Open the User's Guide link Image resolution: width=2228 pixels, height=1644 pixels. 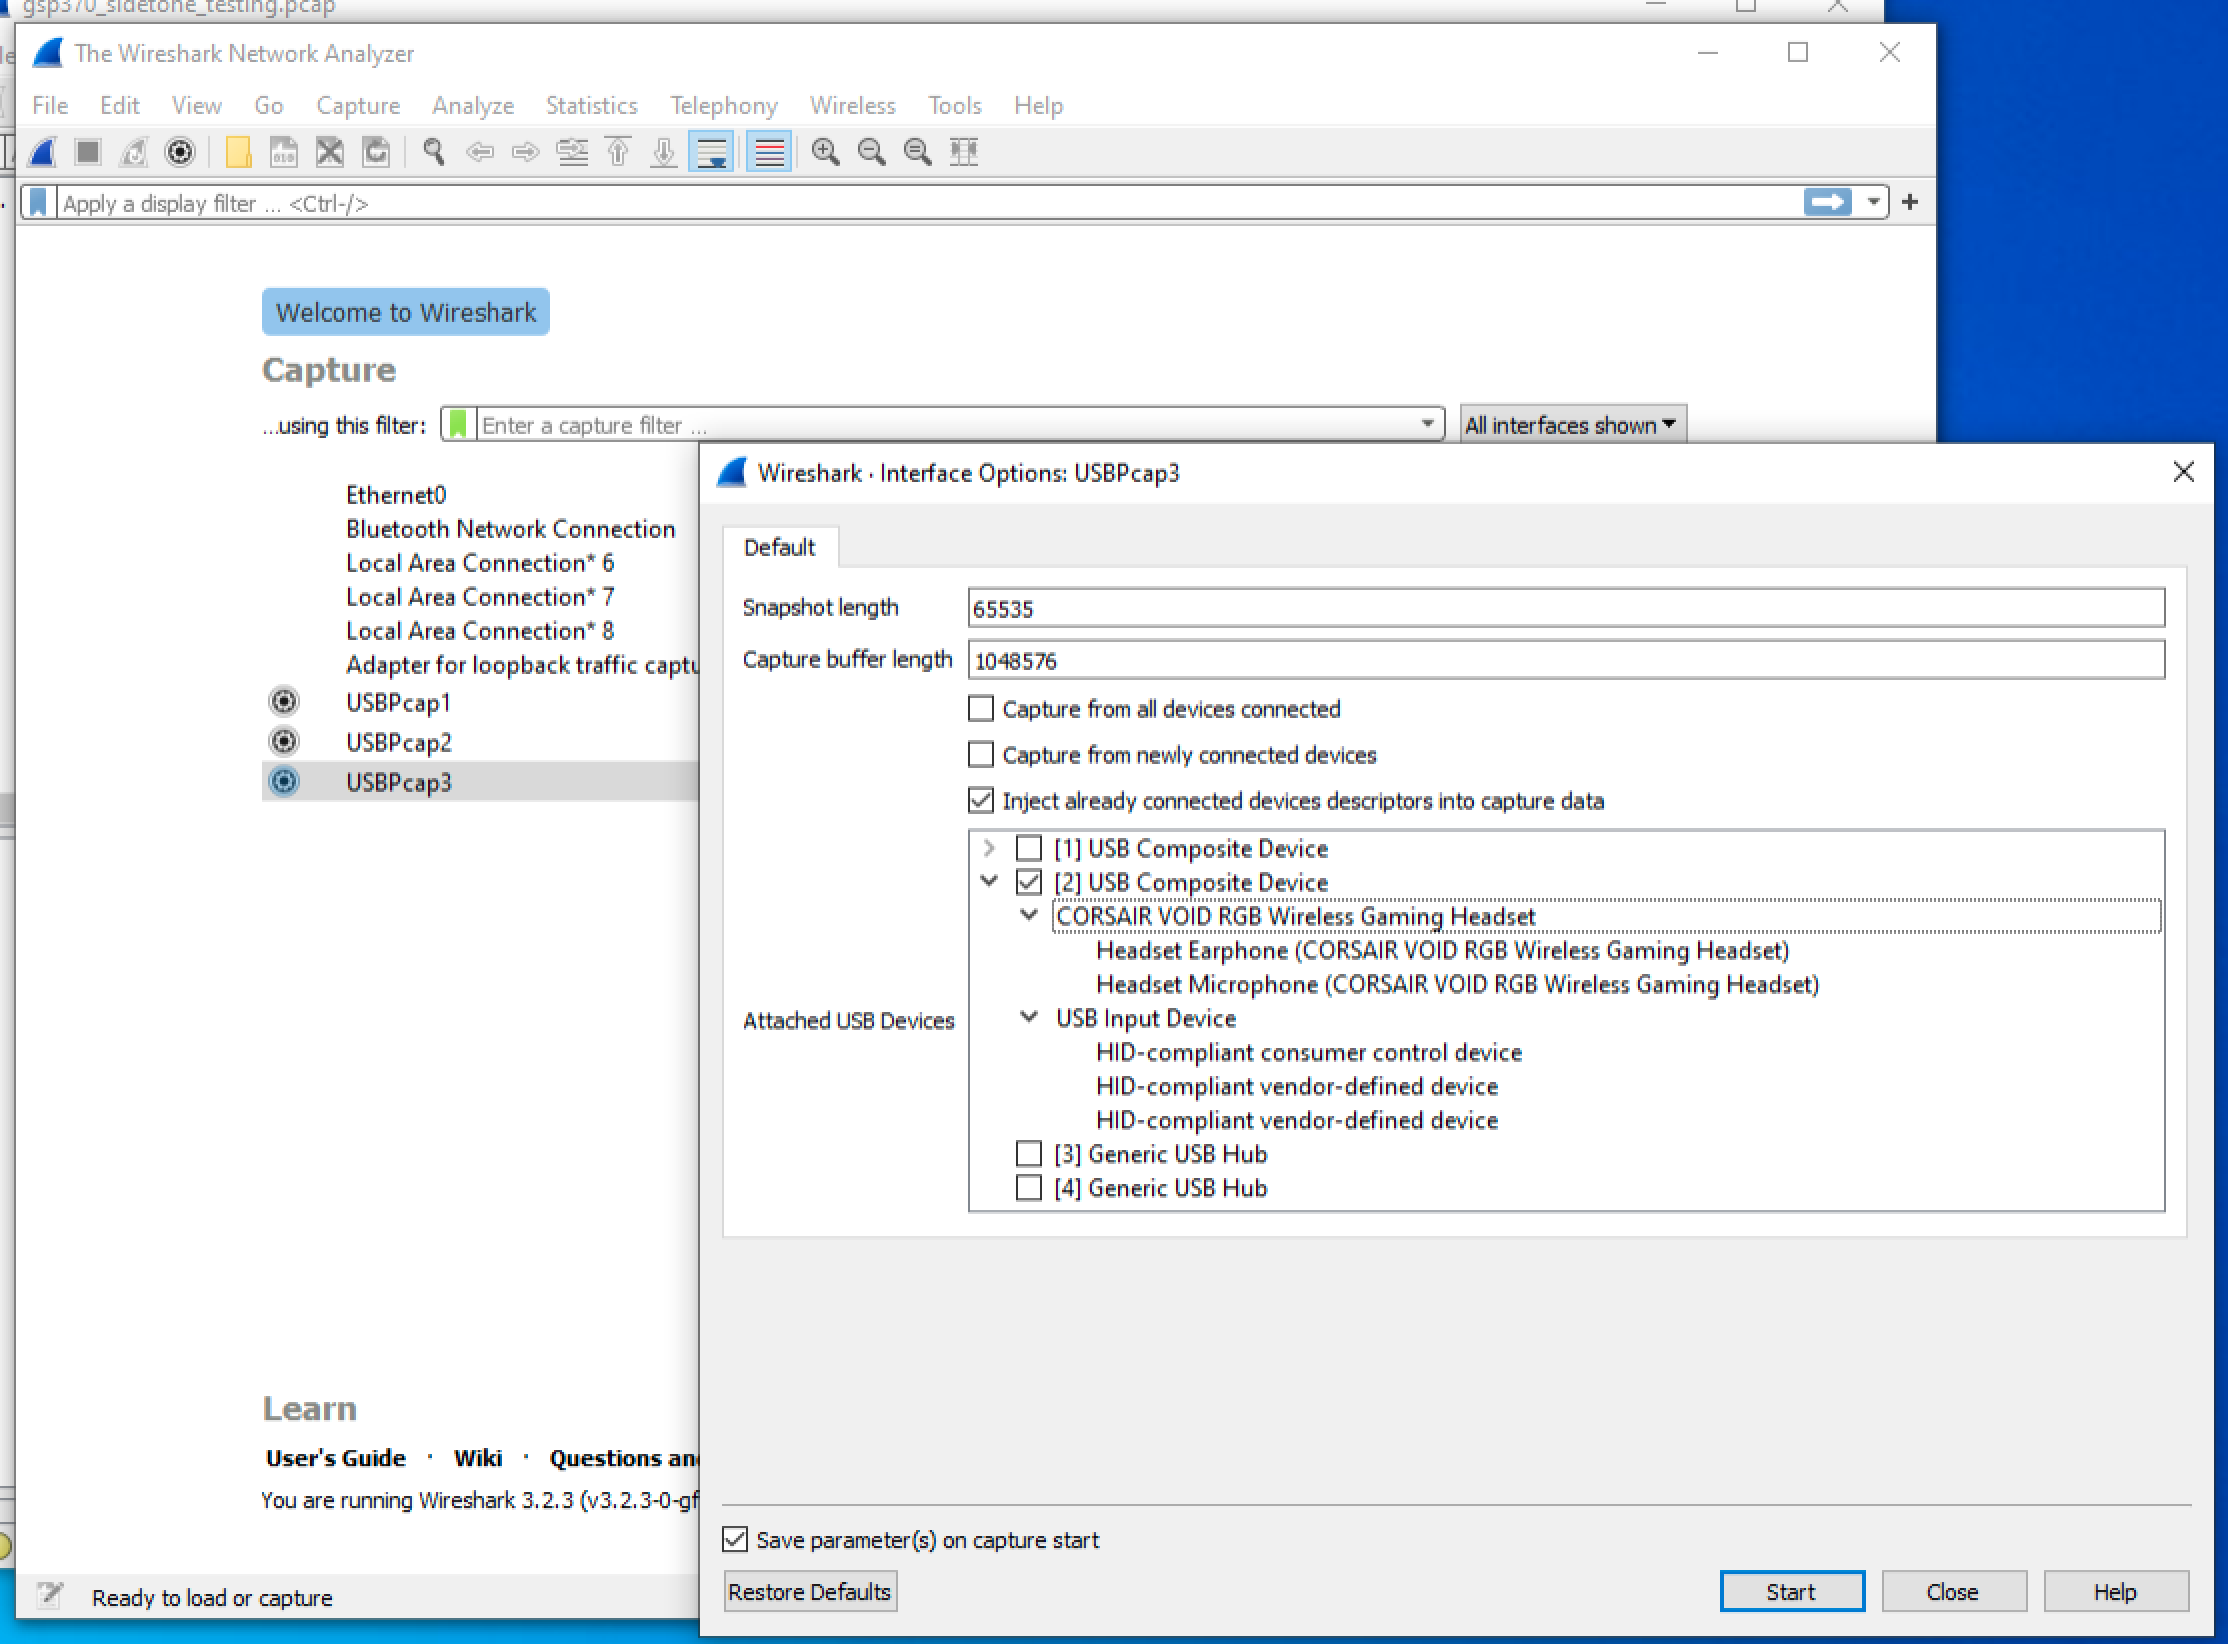click(334, 1457)
